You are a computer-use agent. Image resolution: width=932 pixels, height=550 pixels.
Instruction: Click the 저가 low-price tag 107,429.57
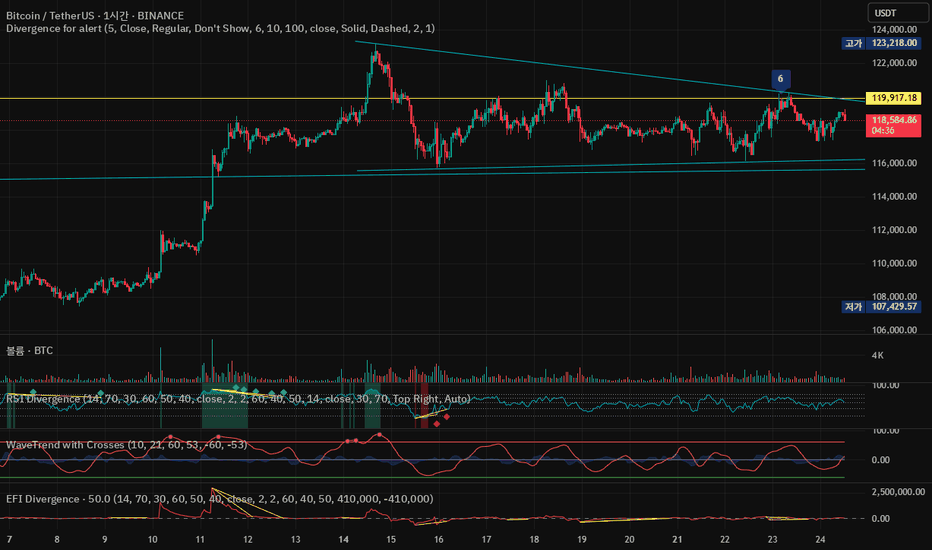coord(881,307)
